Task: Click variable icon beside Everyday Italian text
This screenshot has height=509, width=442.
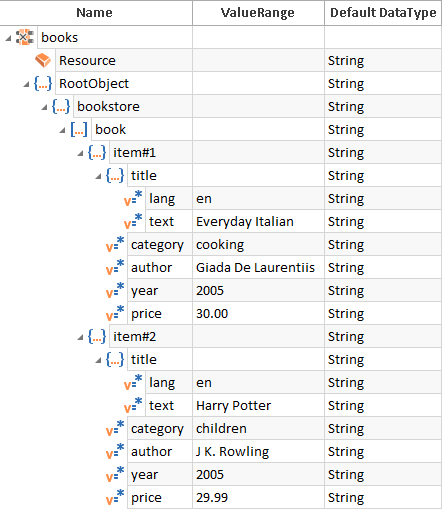Action: pos(133,221)
